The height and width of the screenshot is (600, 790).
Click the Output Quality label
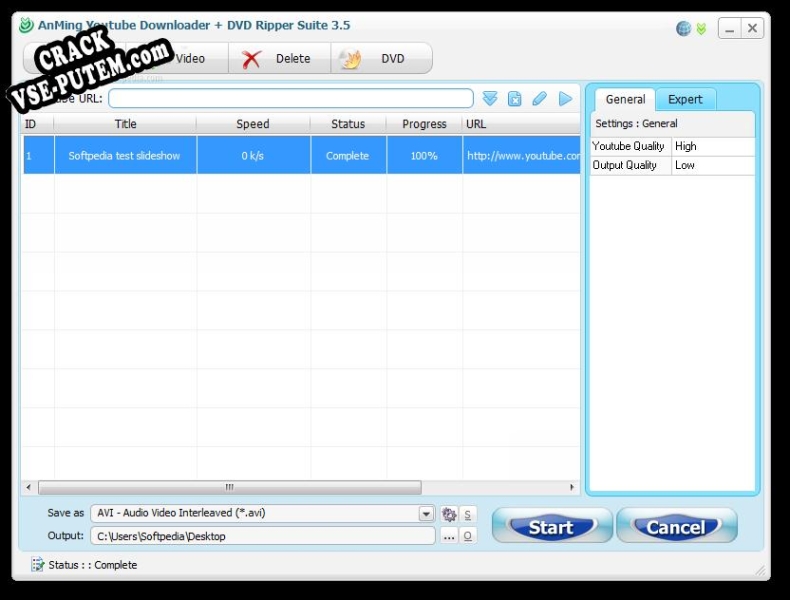[x=625, y=165]
